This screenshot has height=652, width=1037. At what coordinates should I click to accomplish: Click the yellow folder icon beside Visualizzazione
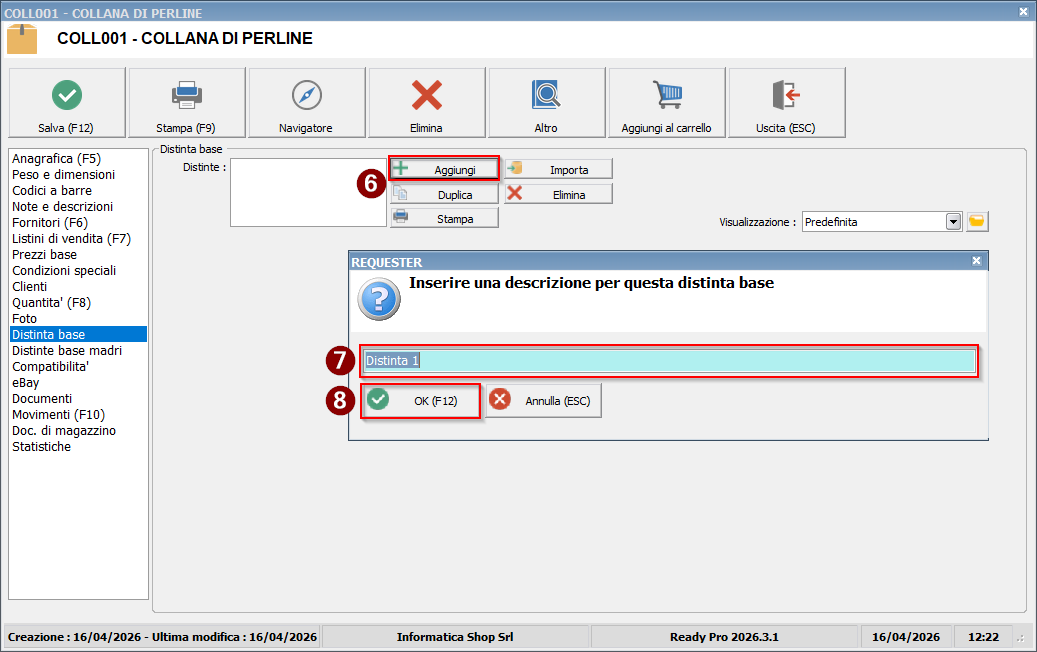click(x=977, y=221)
